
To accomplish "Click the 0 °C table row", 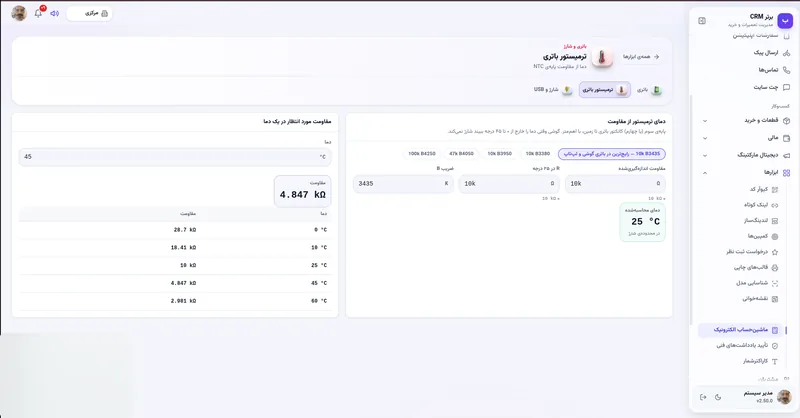I will click(x=175, y=230).
